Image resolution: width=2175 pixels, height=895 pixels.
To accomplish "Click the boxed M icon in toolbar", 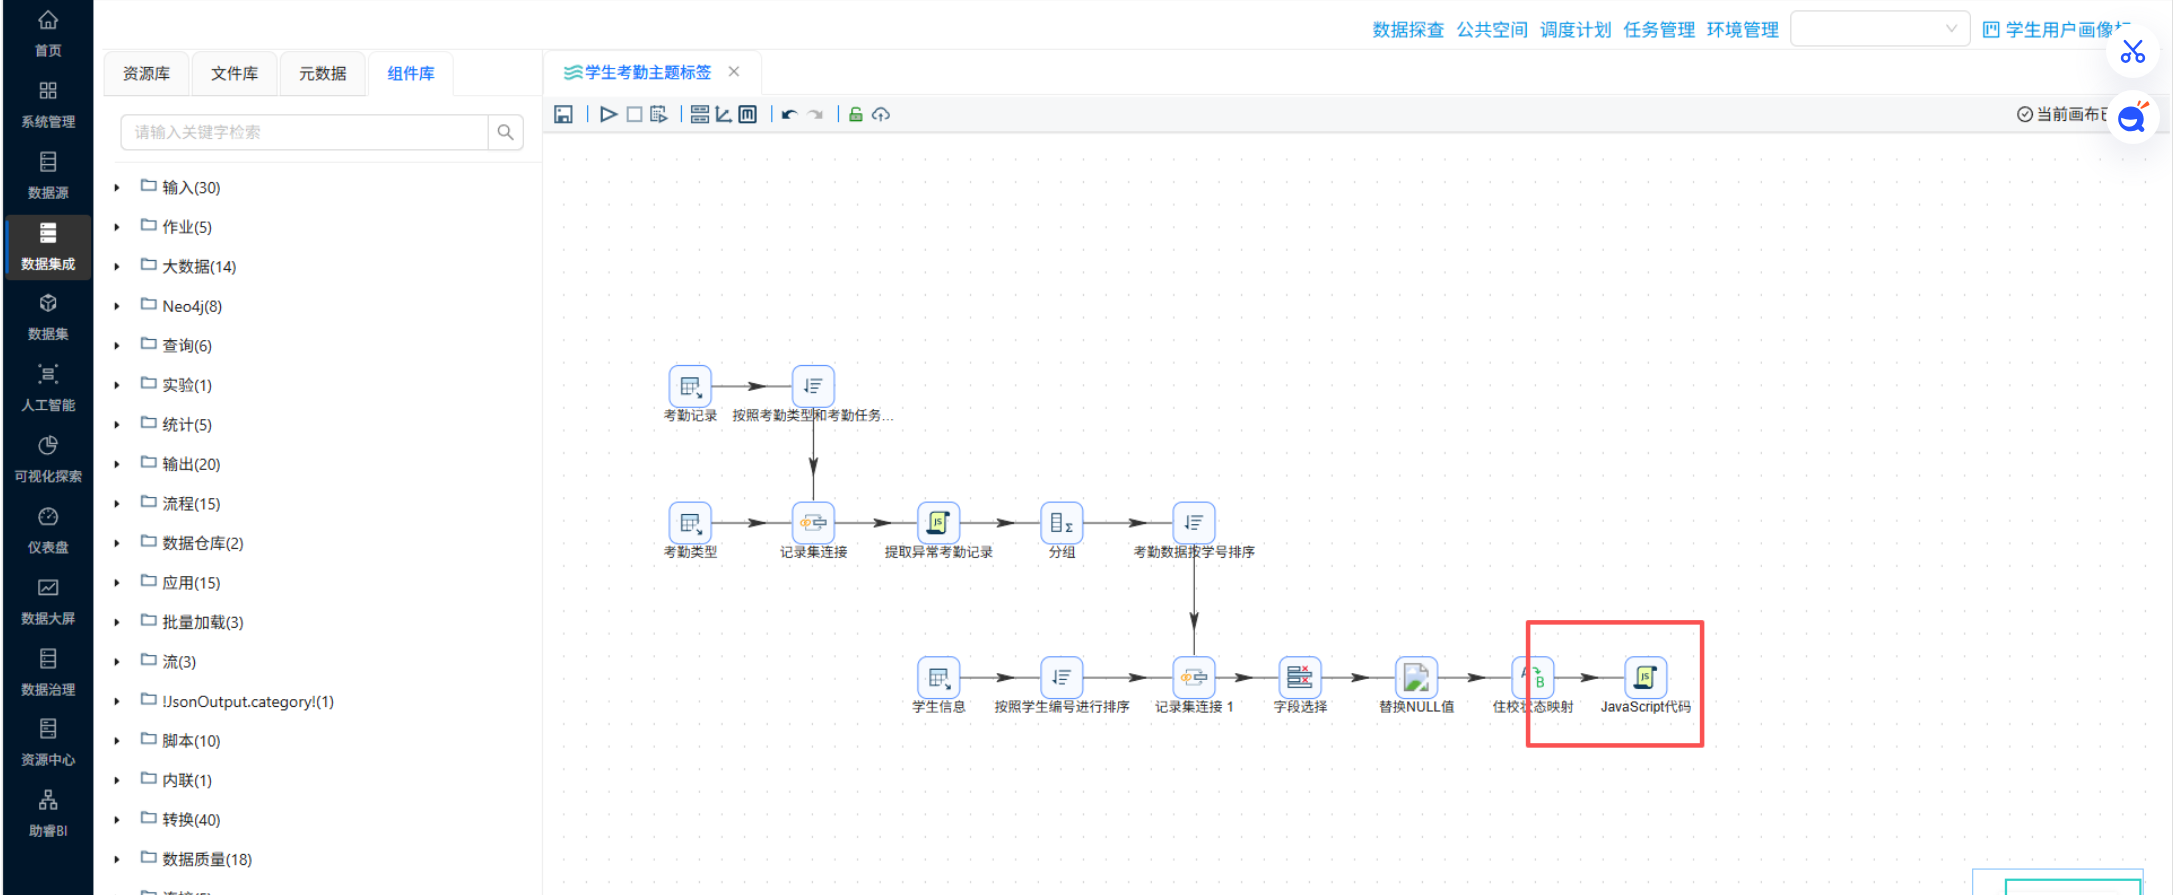I will 748,114.
